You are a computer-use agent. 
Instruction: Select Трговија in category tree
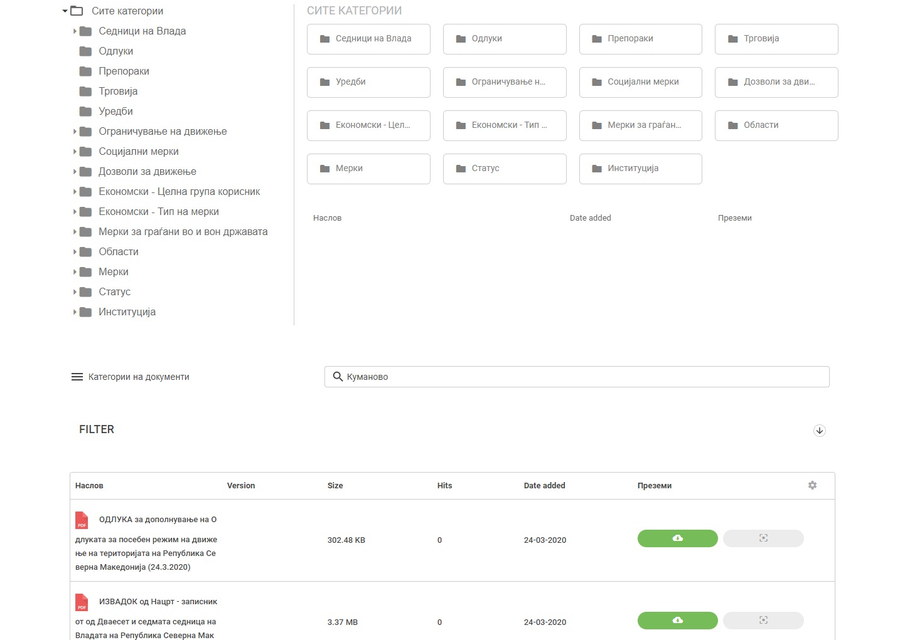coord(118,91)
